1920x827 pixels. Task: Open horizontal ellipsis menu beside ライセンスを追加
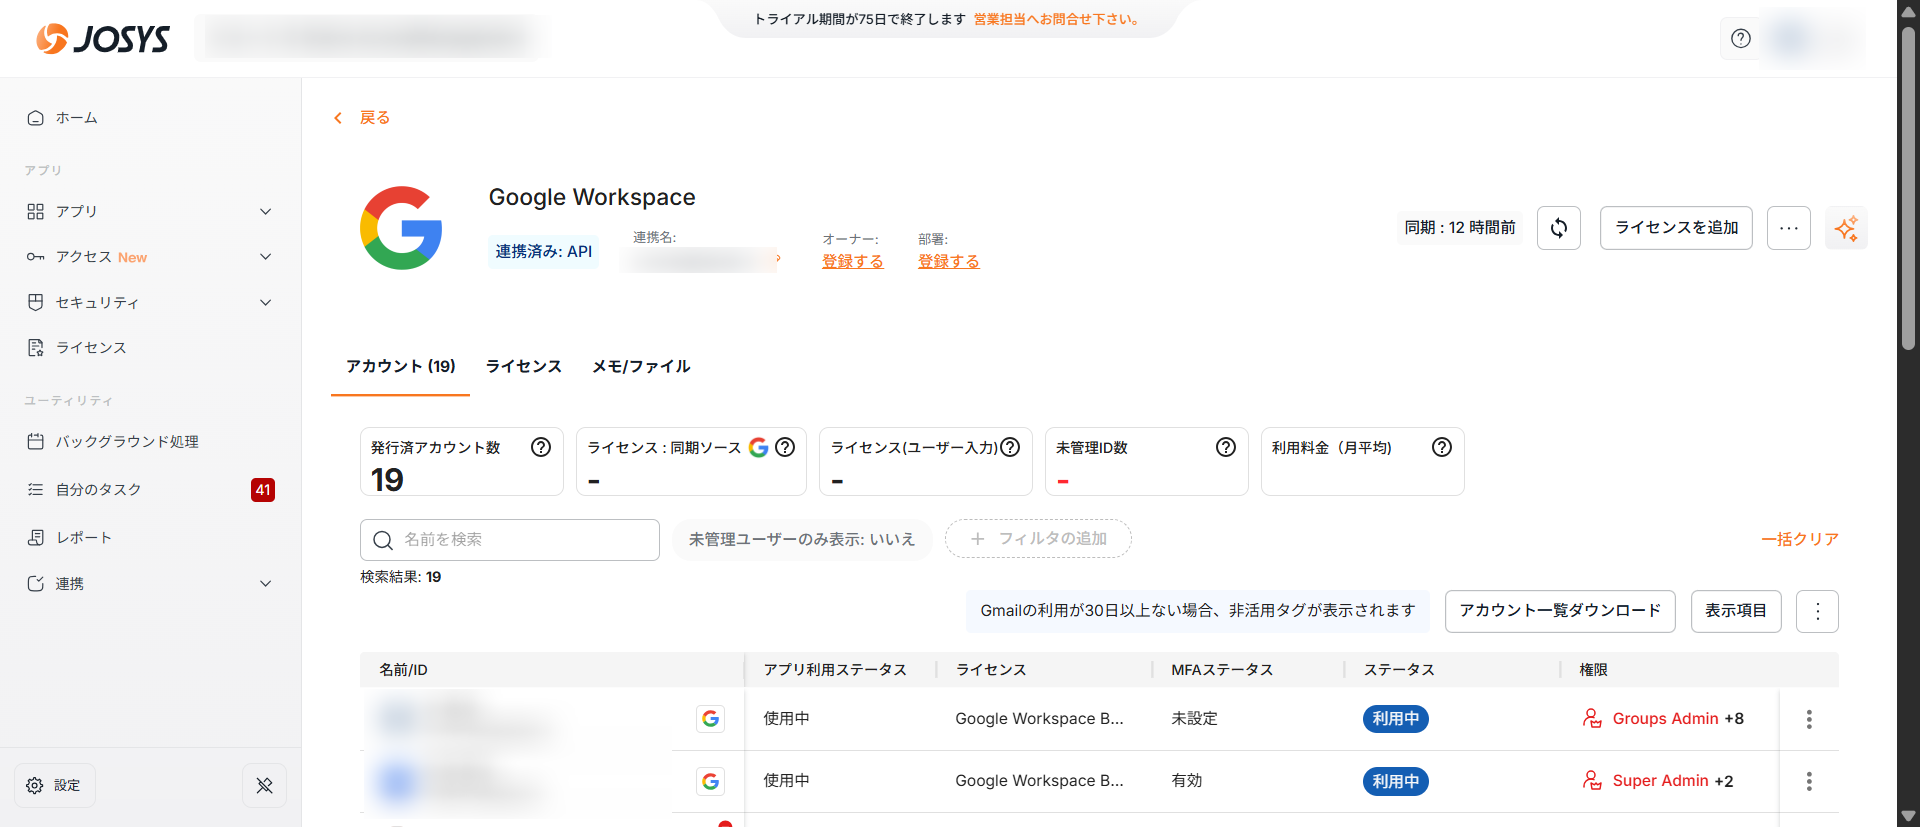pos(1788,228)
